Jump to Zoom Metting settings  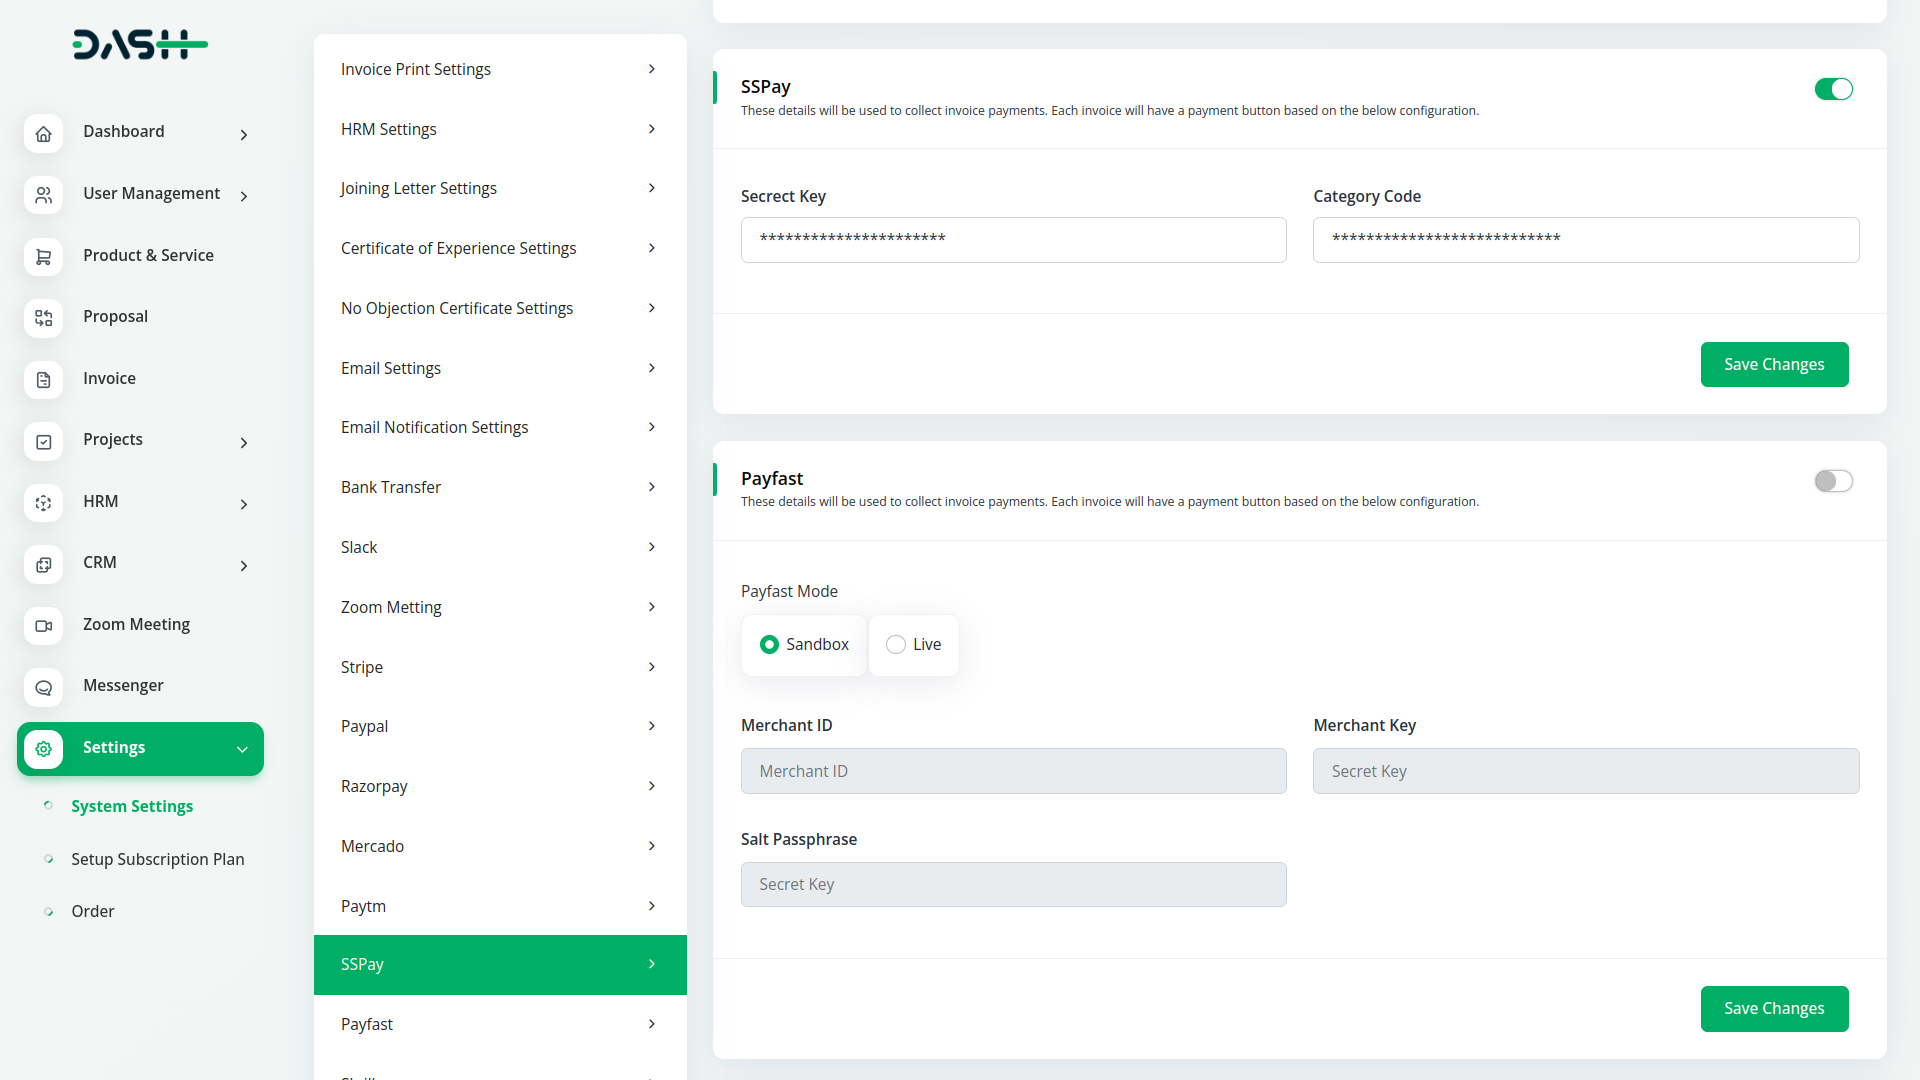pos(500,607)
